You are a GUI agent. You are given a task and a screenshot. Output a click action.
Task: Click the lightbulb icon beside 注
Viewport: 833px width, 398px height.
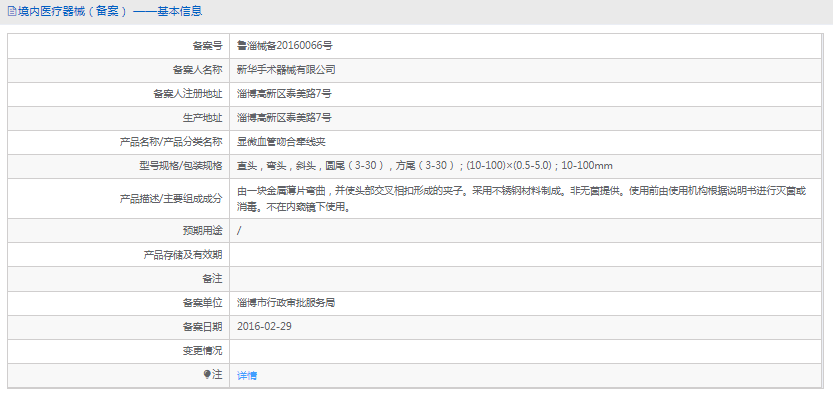tap(207, 375)
